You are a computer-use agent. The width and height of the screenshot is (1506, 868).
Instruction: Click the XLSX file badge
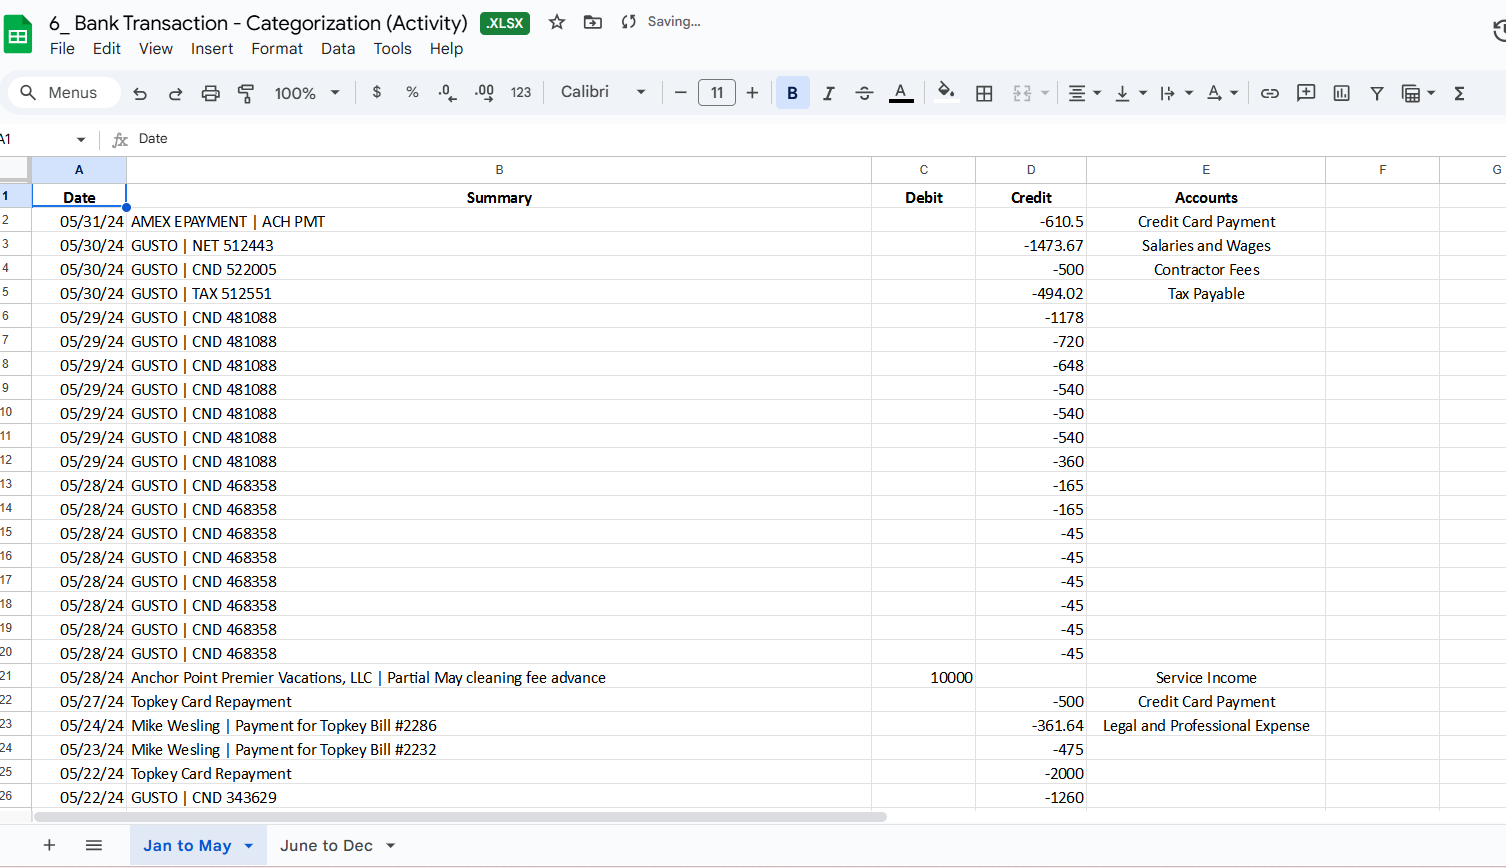pyautogui.click(x=505, y=23)
